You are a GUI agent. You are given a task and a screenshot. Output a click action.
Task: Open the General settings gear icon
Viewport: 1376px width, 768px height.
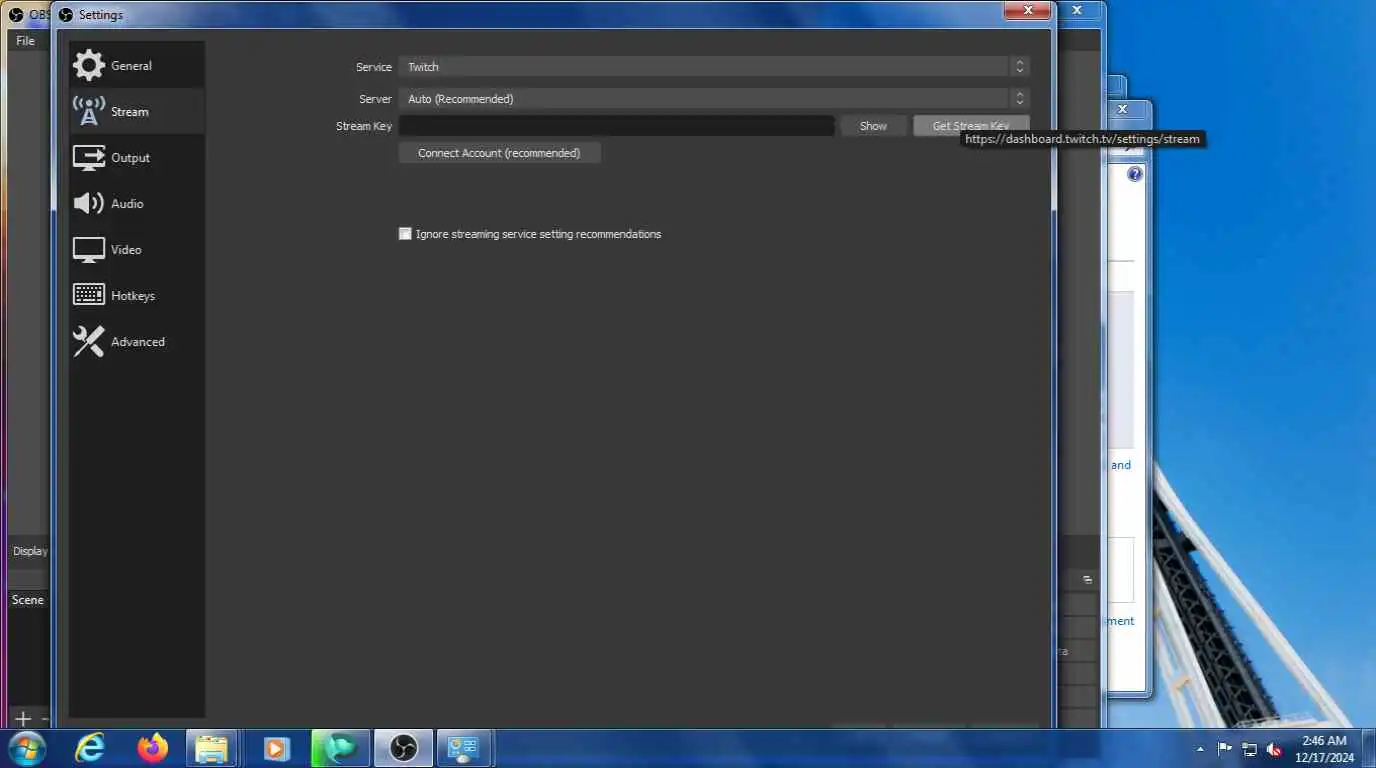point(89,66)
